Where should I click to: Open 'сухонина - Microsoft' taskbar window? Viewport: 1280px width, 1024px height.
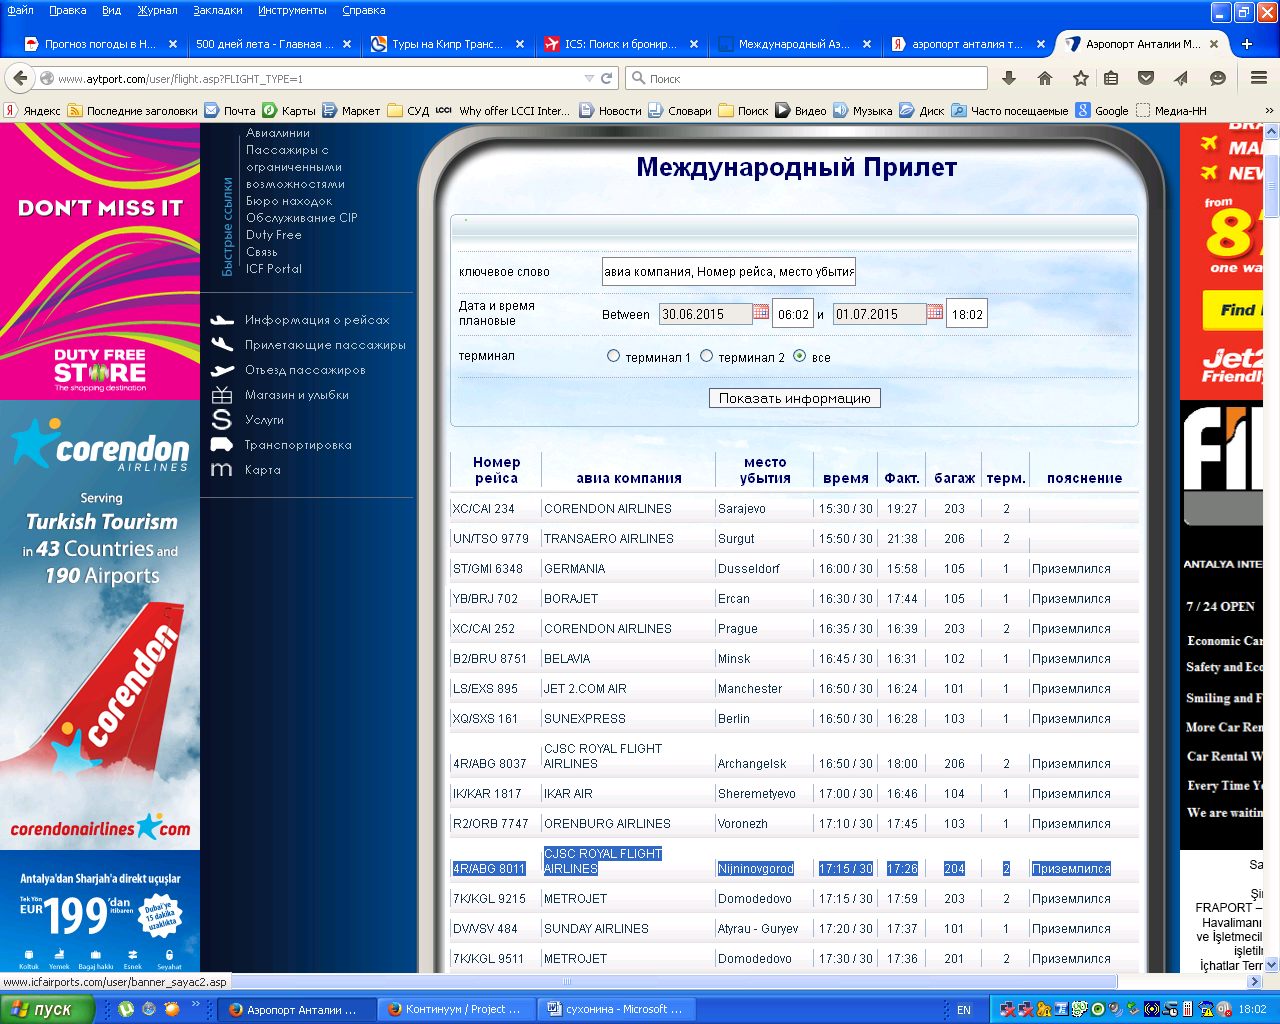(617, 1010)
